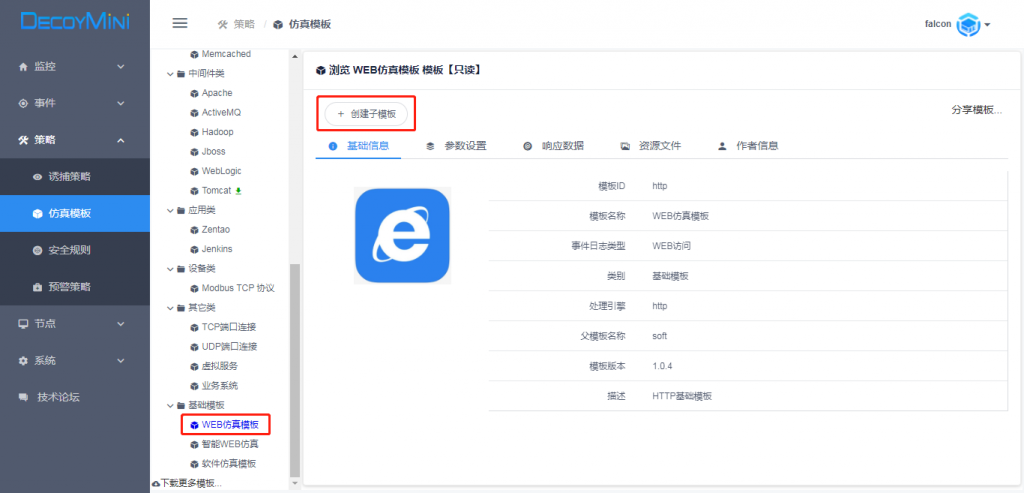This screenshot has width=1024, height=493.
Task: Click the falcon user avatar icon
Action: 968,25
